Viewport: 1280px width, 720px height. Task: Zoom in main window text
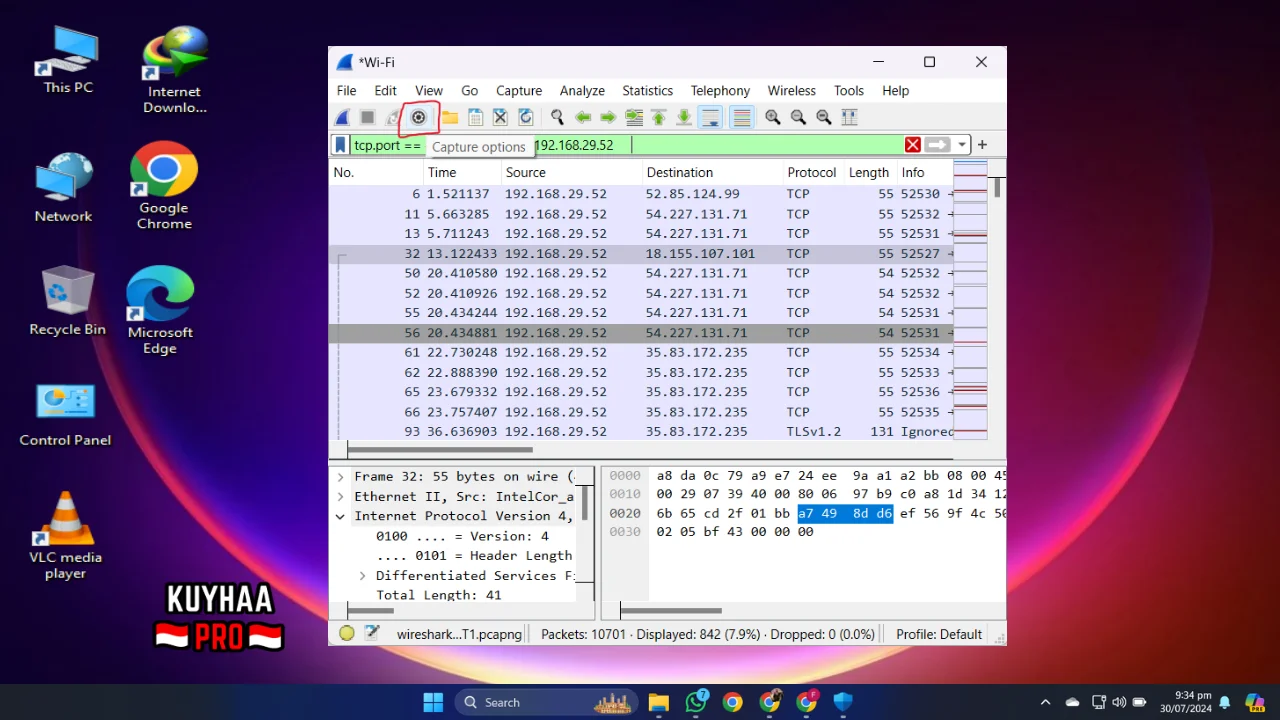click(x=773, y=117)
